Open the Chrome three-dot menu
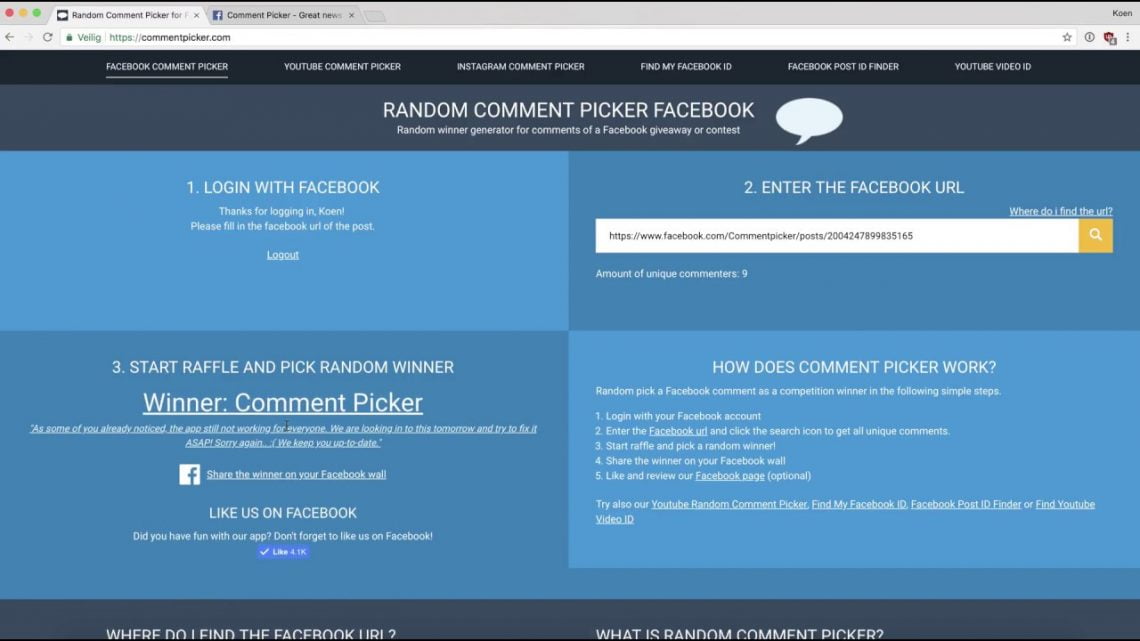The image size is (1140, 641). (x=1128, y=37)
